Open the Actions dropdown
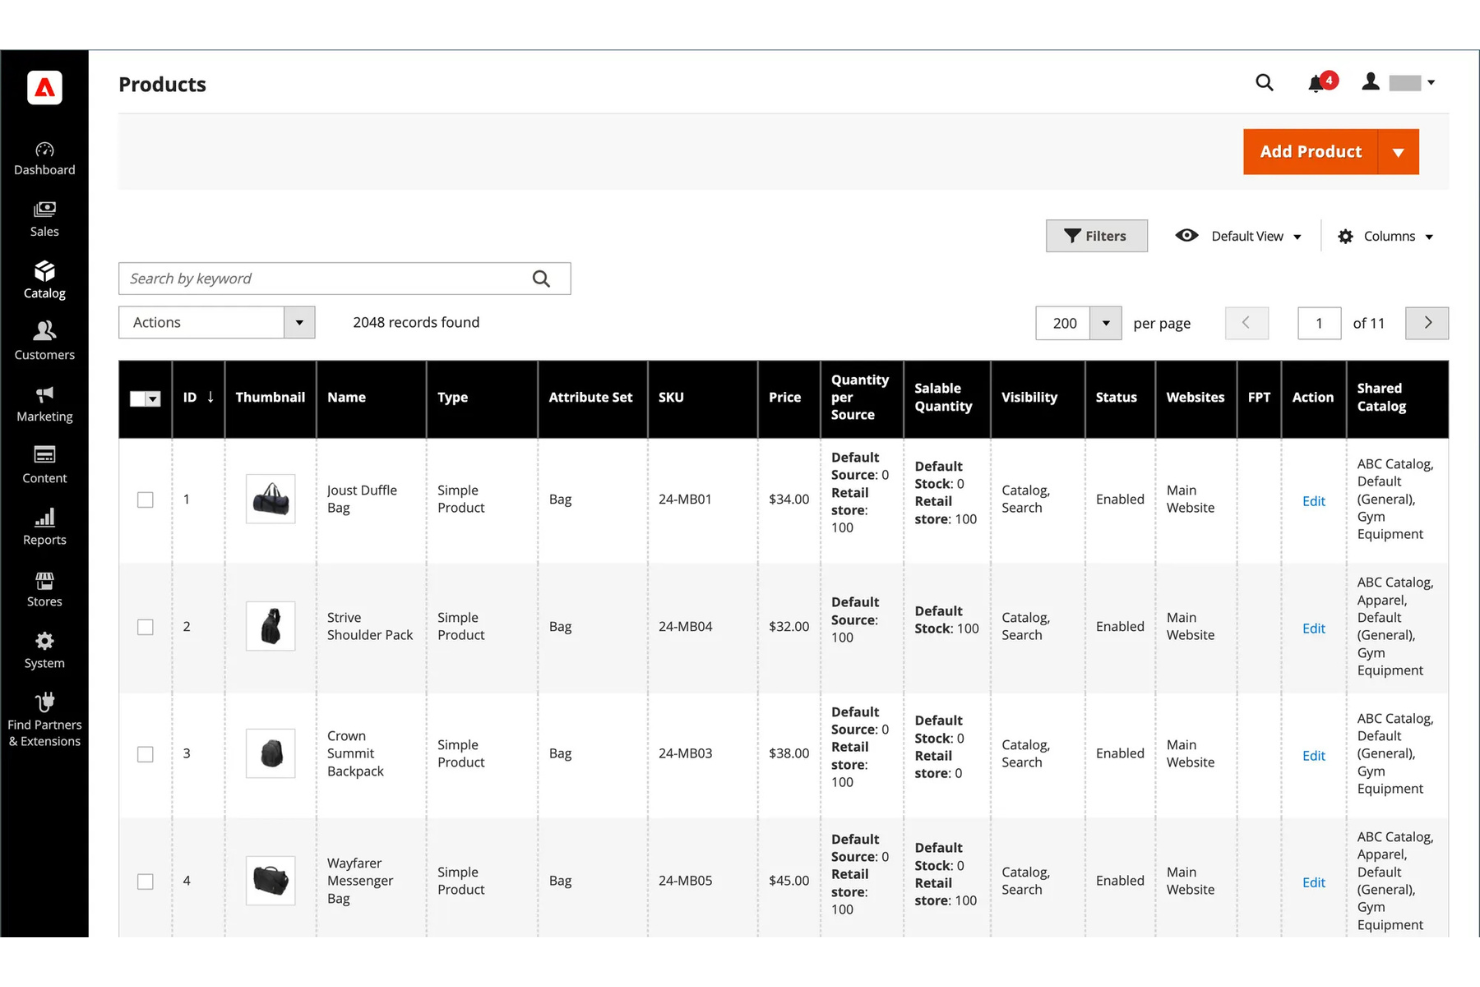 click(x=216, y=322)
